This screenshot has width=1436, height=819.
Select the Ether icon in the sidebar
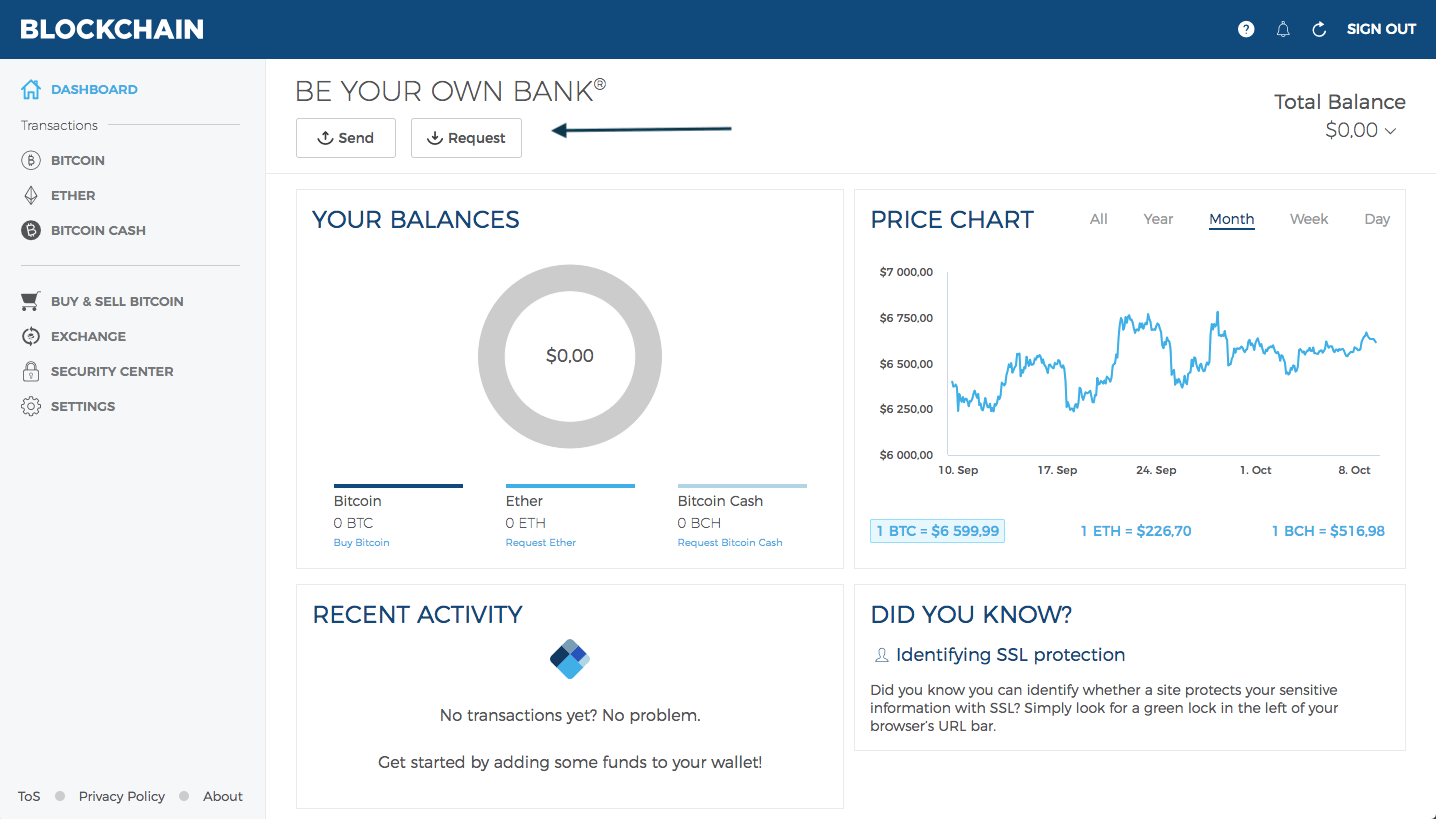click(30, 195)
